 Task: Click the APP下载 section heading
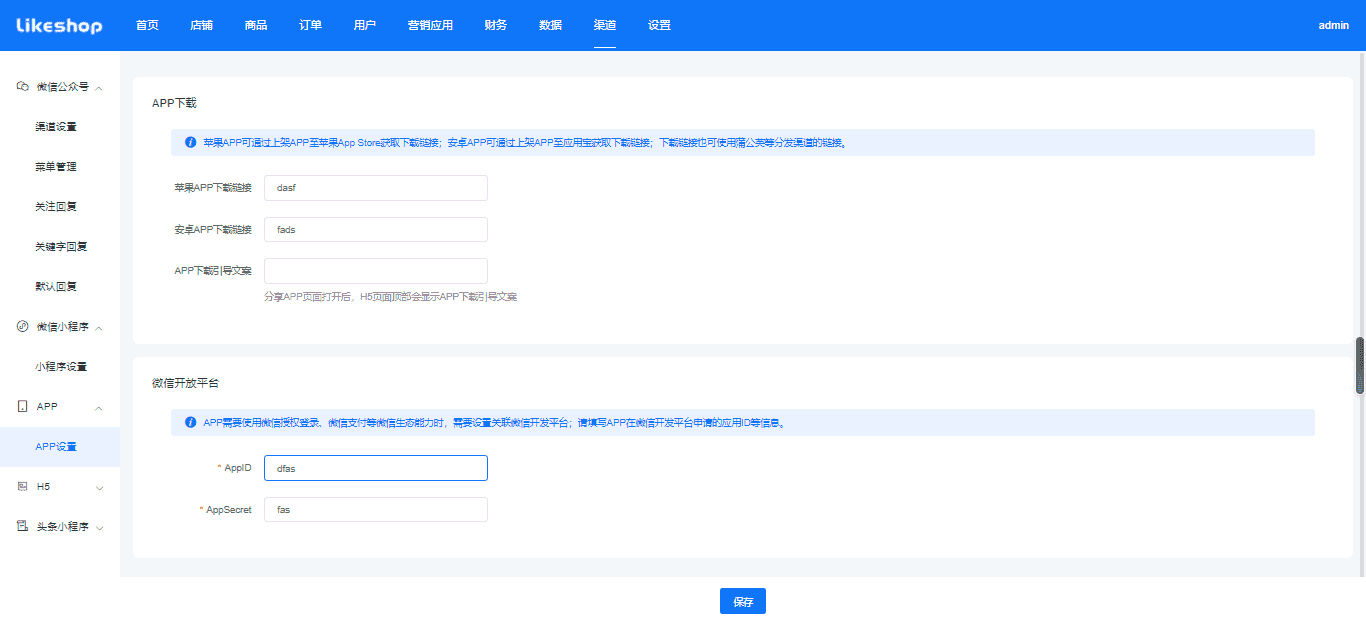click(x=174, y=103)
